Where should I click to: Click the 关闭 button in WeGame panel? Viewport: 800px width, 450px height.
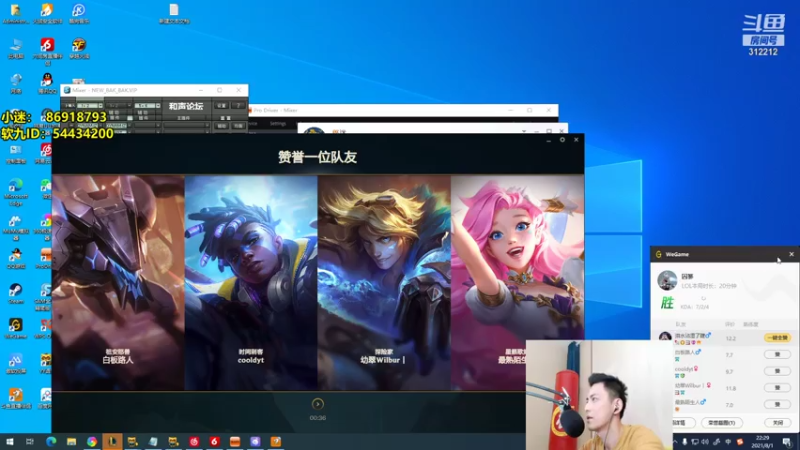pyautogui.click(x=778, y=422)
